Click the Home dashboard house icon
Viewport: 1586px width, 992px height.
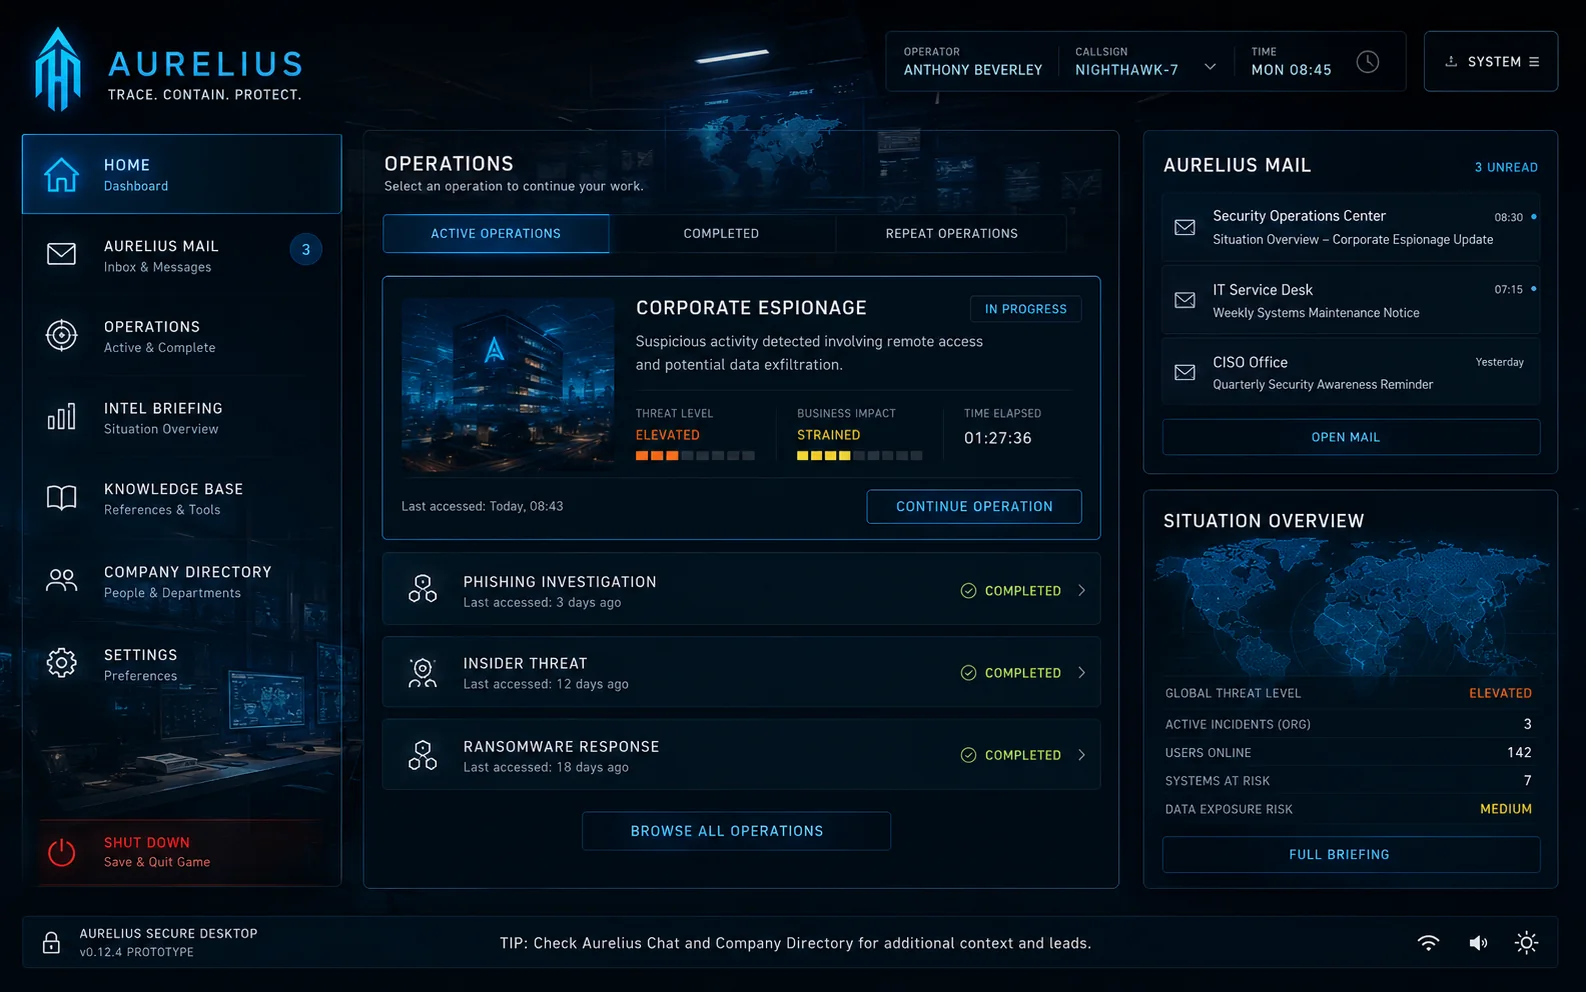point(61,175)
